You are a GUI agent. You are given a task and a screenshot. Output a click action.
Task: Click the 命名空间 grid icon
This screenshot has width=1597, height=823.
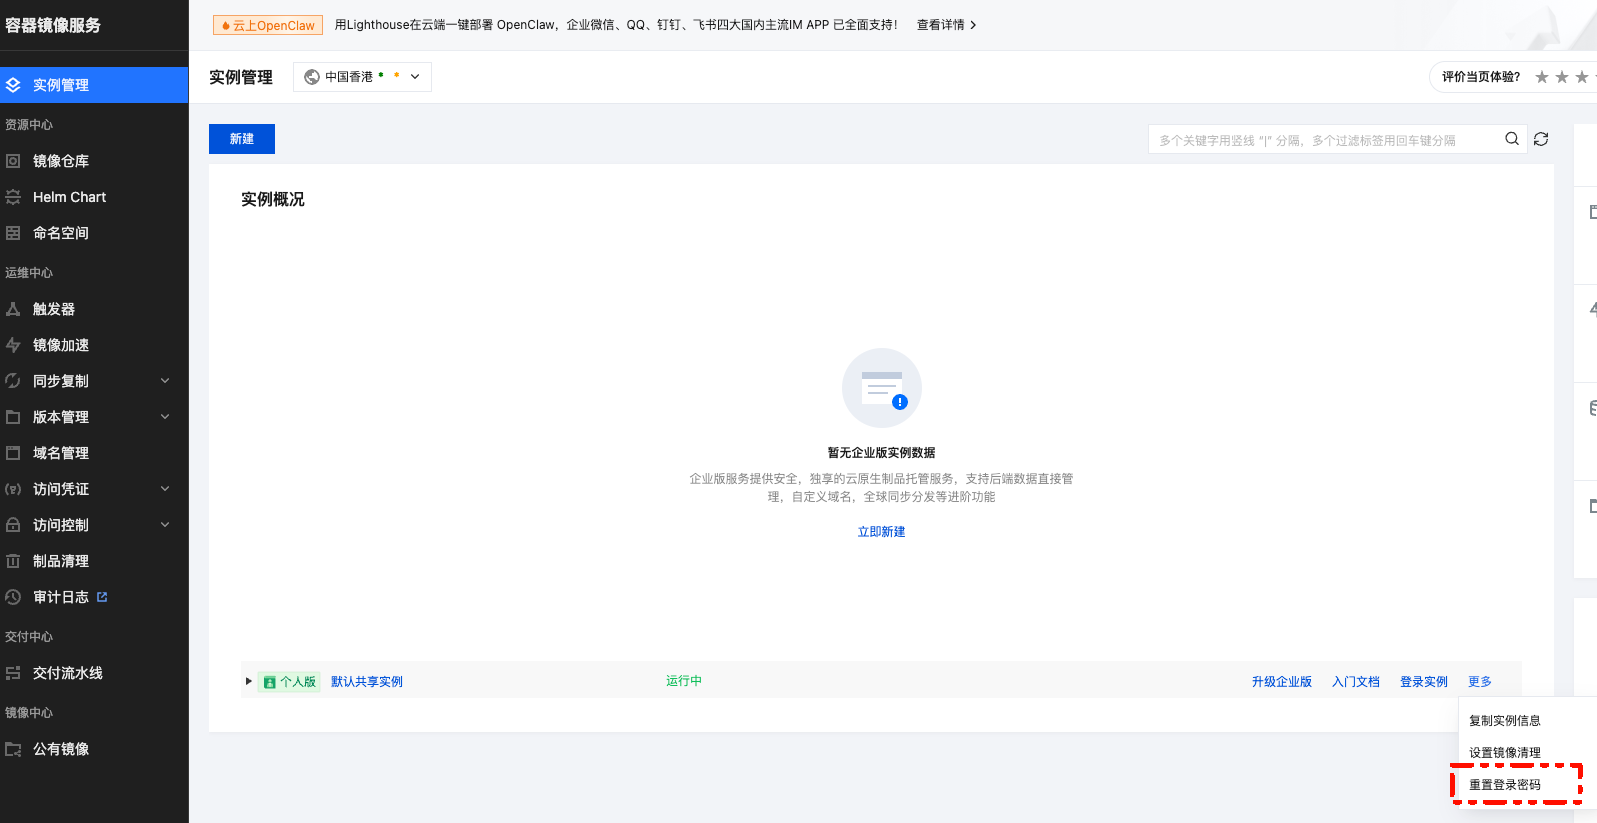pos(13,233)
